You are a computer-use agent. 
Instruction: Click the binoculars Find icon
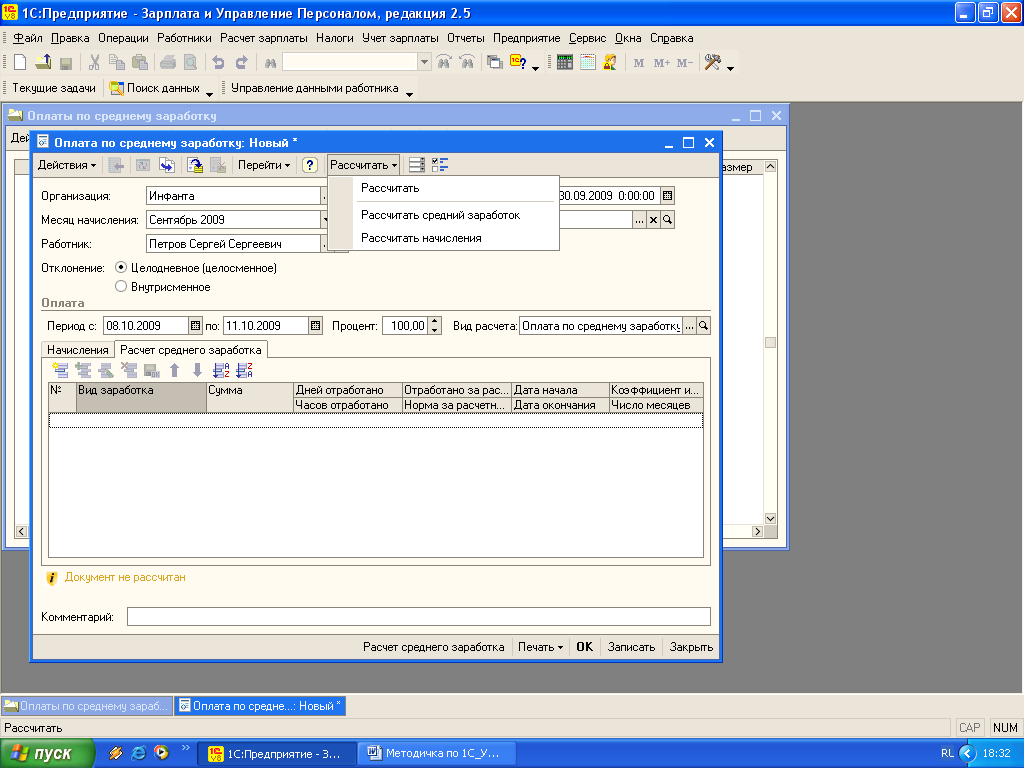(x=270, y=63)
